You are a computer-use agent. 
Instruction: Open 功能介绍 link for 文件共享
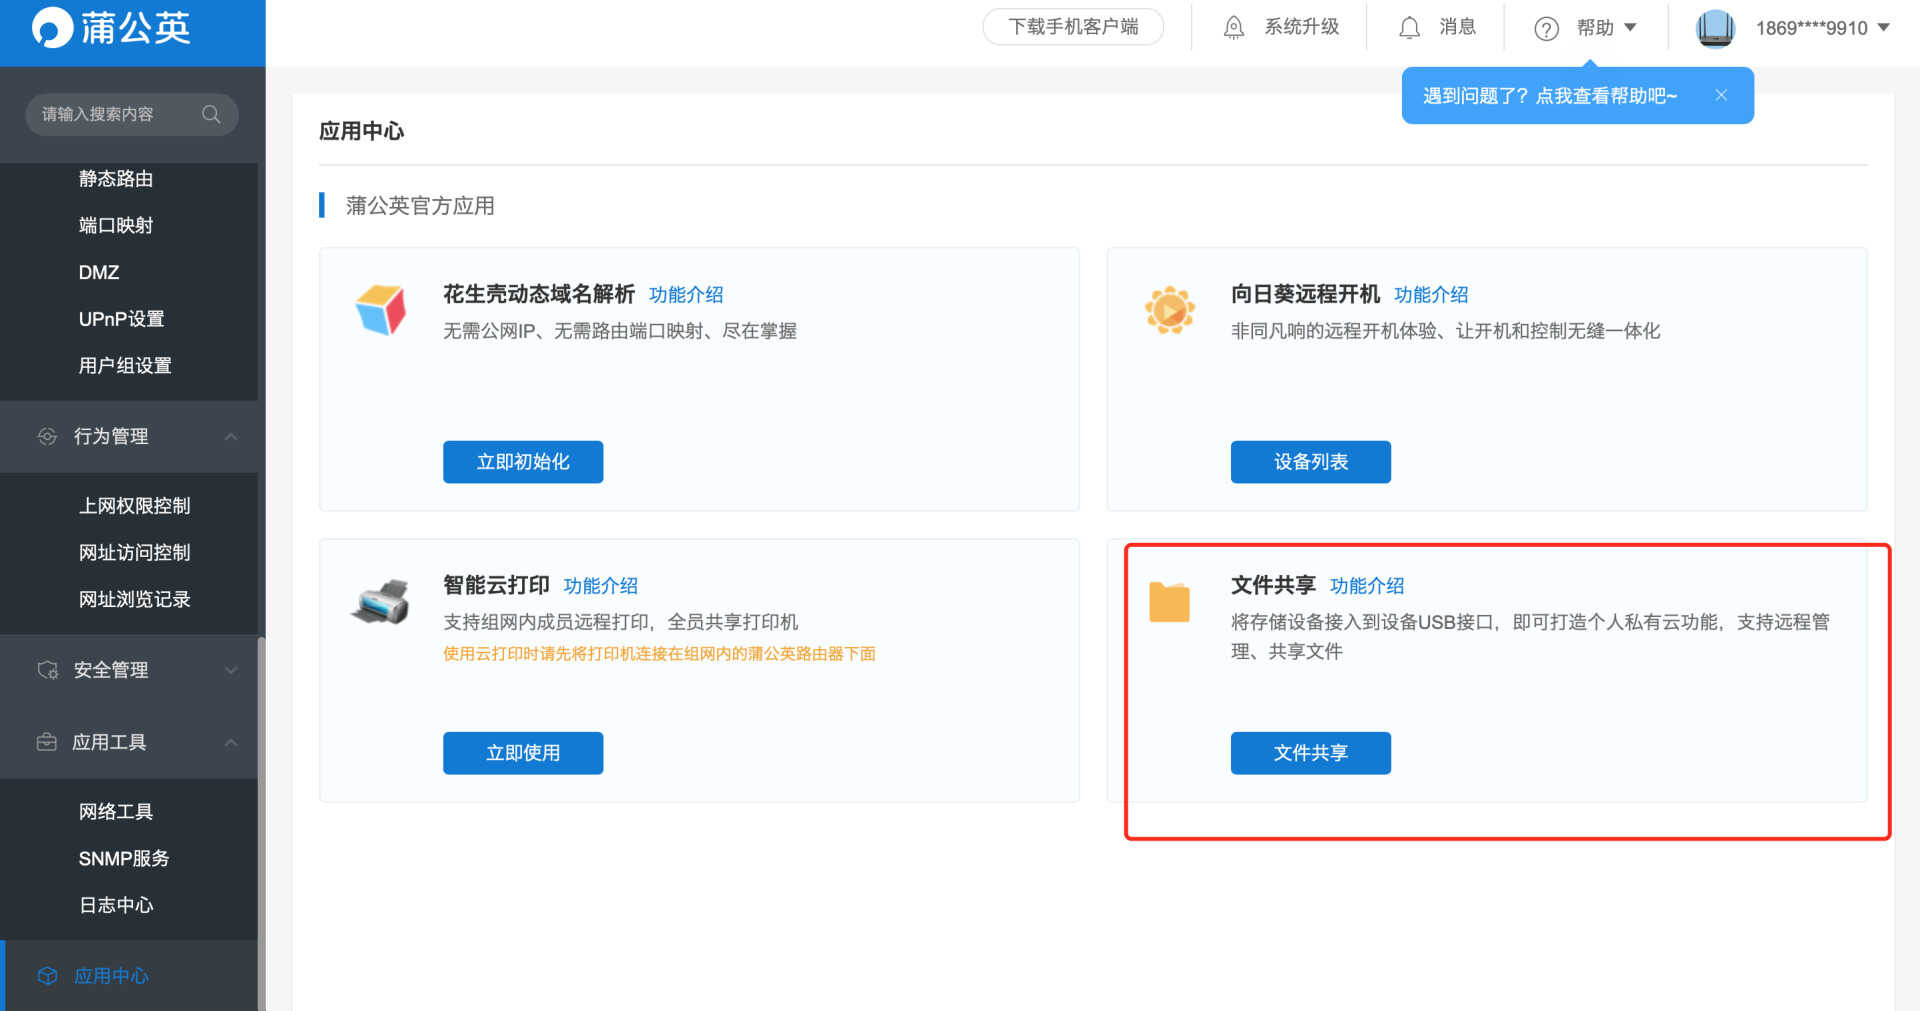tap(1367, 586)
